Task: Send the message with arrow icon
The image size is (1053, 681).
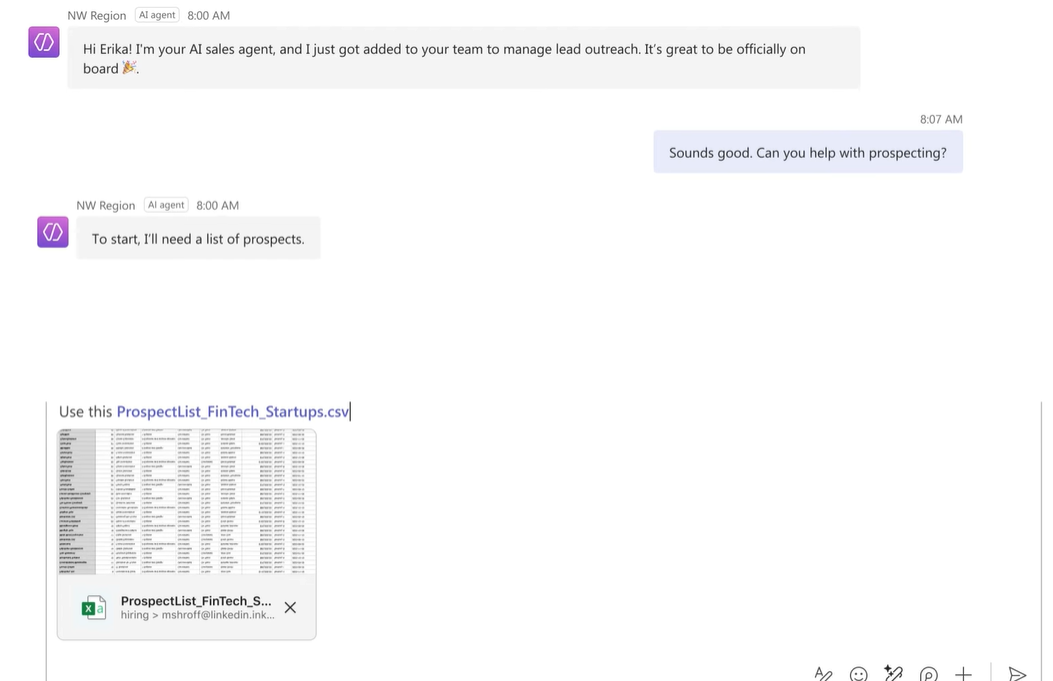Action: coord(1017,674)
